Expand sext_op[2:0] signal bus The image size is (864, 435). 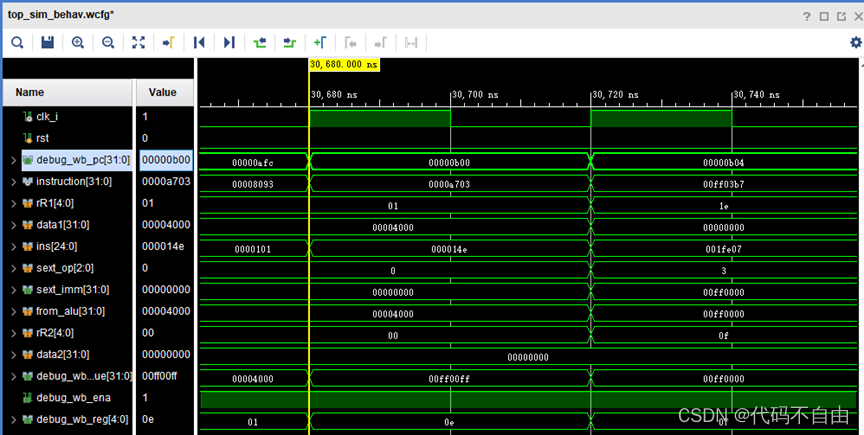[13, 268]
